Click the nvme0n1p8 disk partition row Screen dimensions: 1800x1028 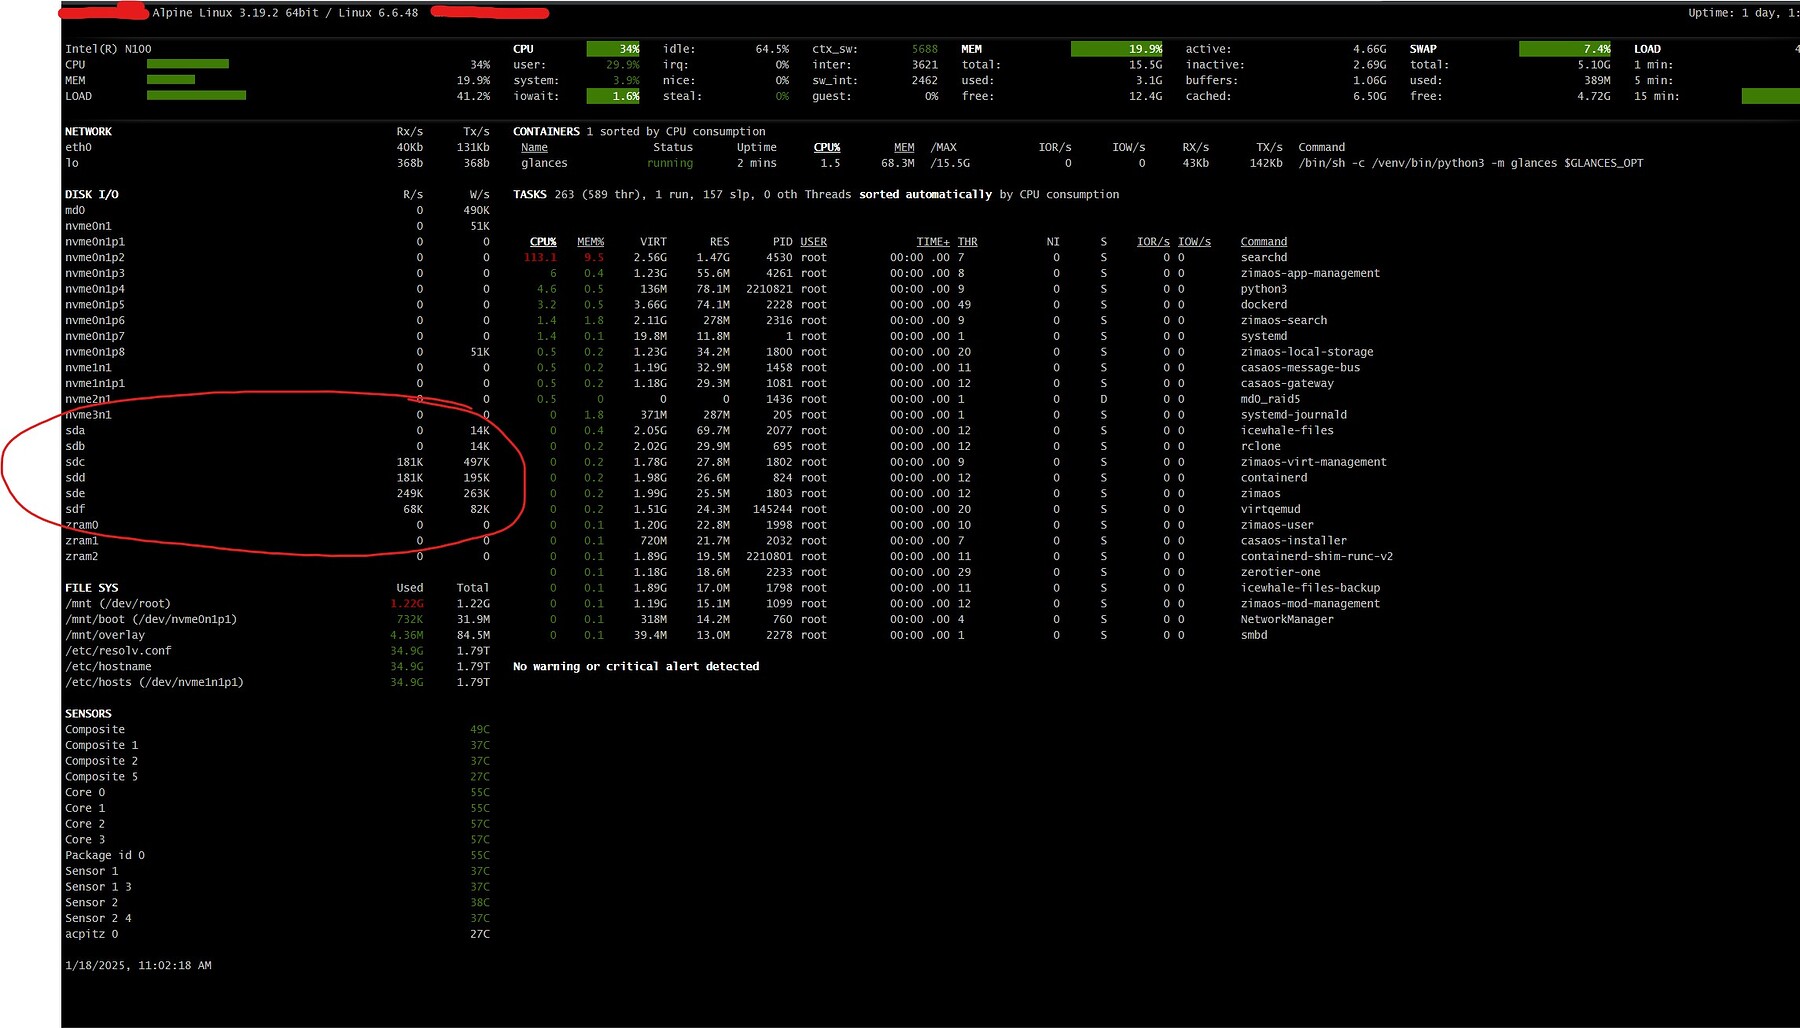[x=277, y=352]
